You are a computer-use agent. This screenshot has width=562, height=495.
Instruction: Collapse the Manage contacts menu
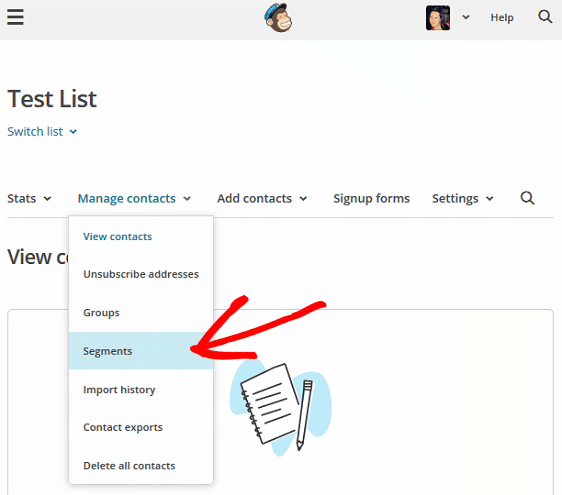point(134,198)
